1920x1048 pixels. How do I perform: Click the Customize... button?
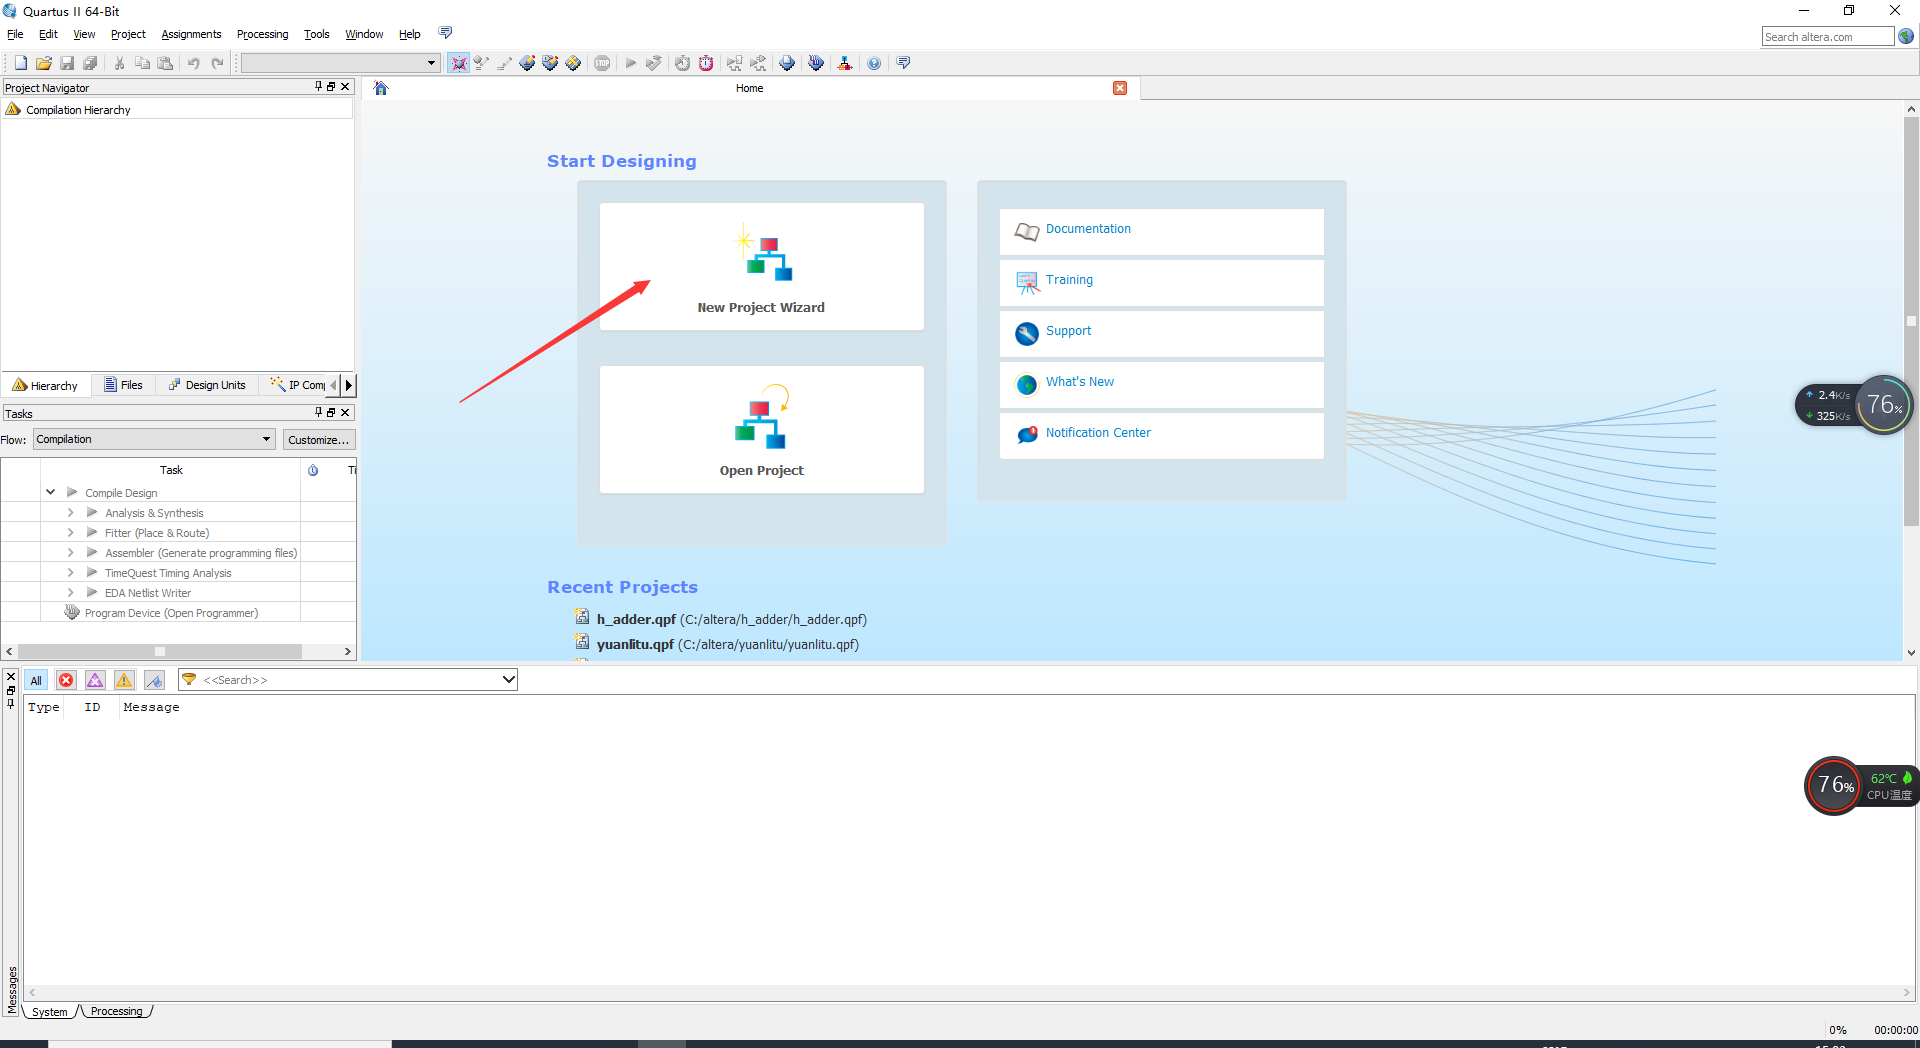[x=319, y=439]
